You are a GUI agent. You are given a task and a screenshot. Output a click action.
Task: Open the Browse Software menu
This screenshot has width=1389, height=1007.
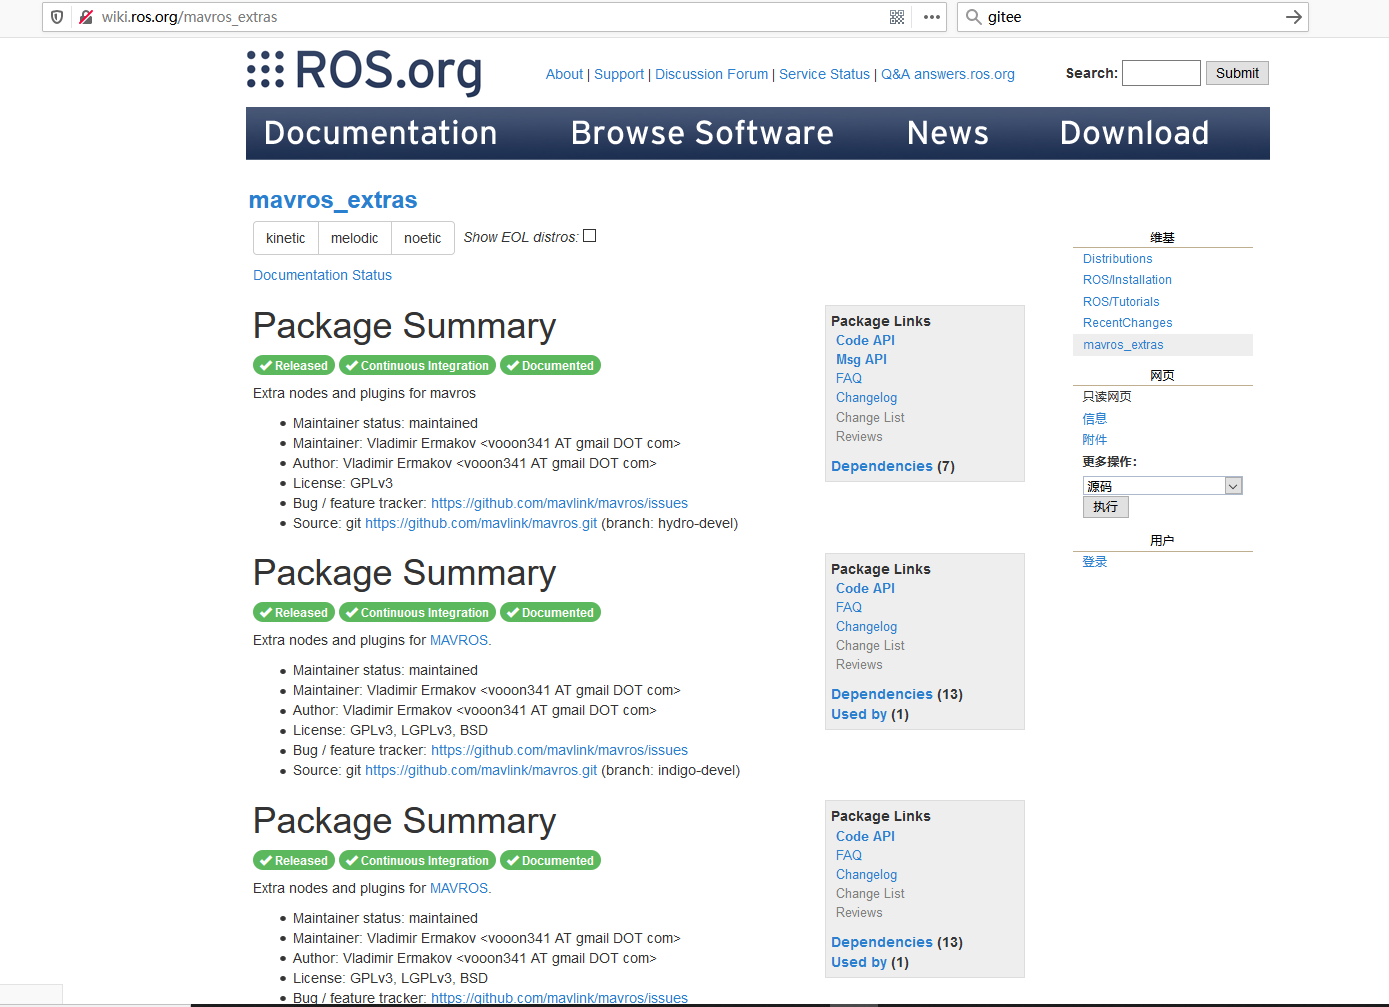702,133
